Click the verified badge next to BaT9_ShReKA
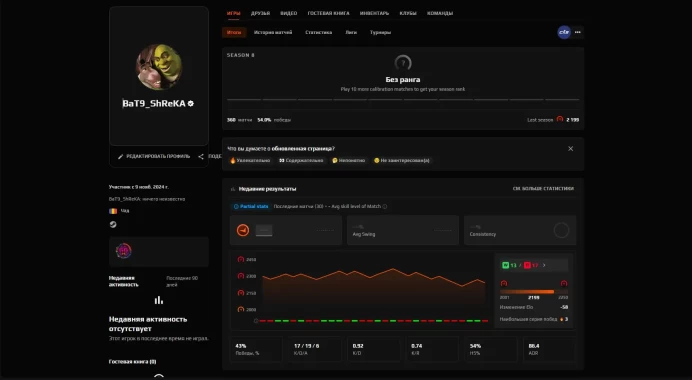The image size is (692, 380). click(x=191, y=103)
